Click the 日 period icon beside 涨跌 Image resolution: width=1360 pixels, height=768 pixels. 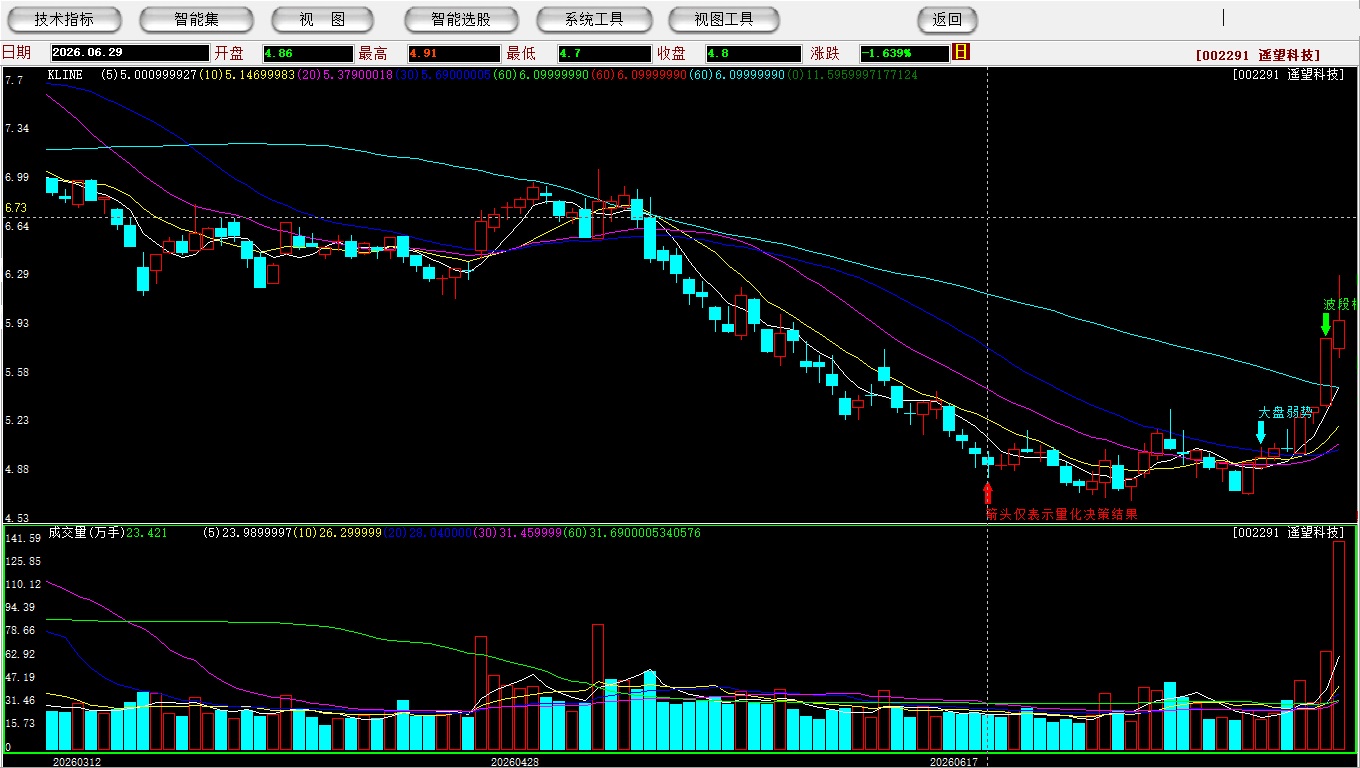[961, 52]
